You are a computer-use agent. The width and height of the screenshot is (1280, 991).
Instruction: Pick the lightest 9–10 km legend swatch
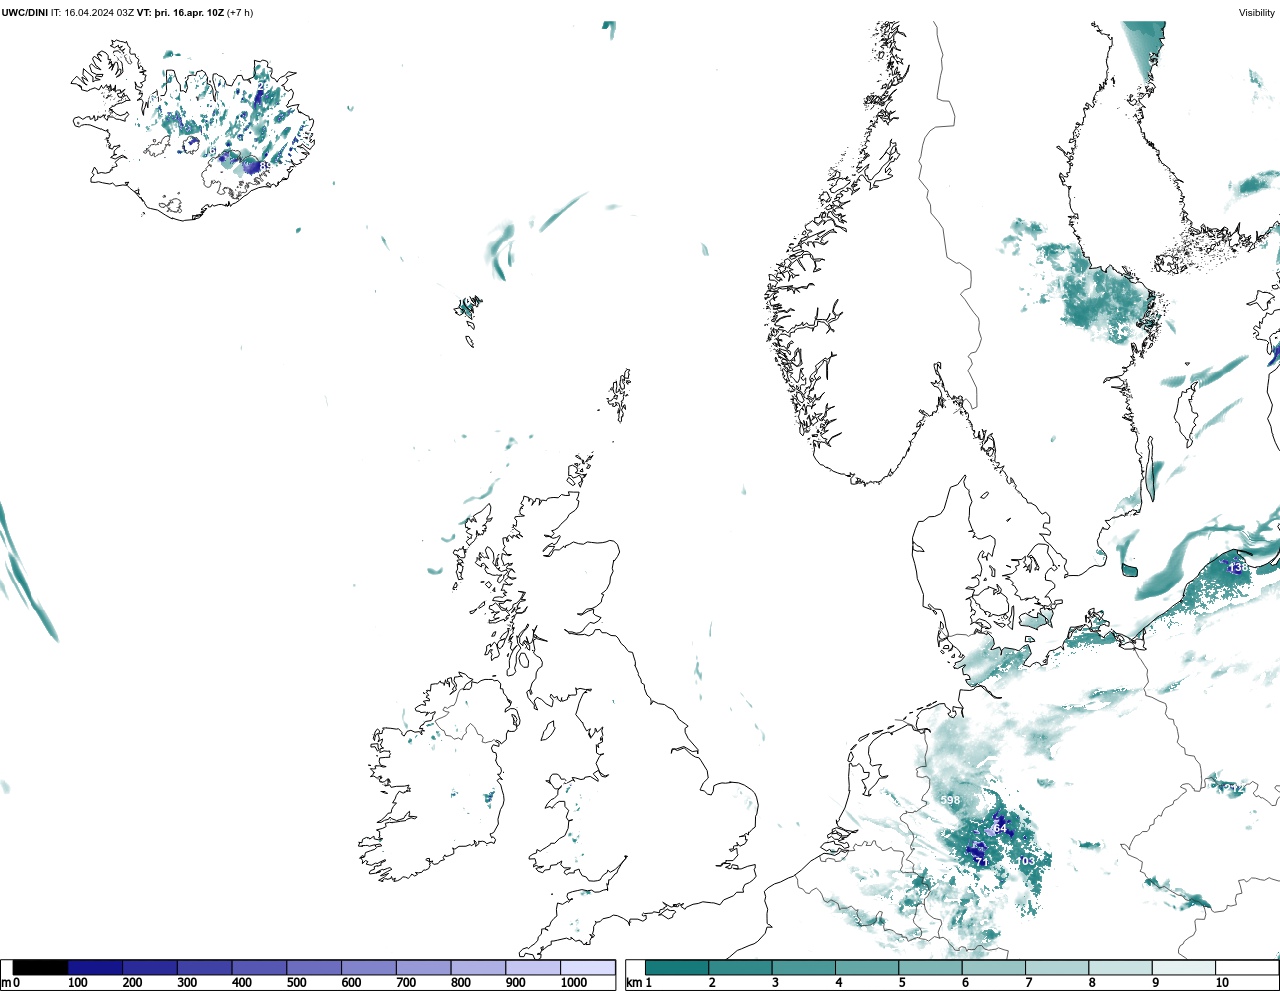tap(1183, 968)
